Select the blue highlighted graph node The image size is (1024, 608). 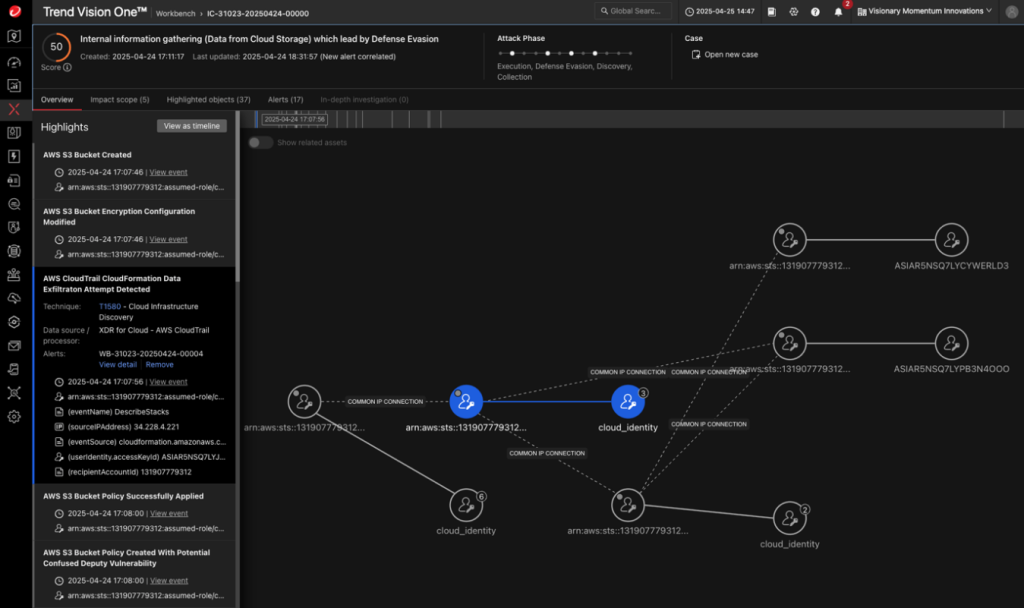point(467,401)
